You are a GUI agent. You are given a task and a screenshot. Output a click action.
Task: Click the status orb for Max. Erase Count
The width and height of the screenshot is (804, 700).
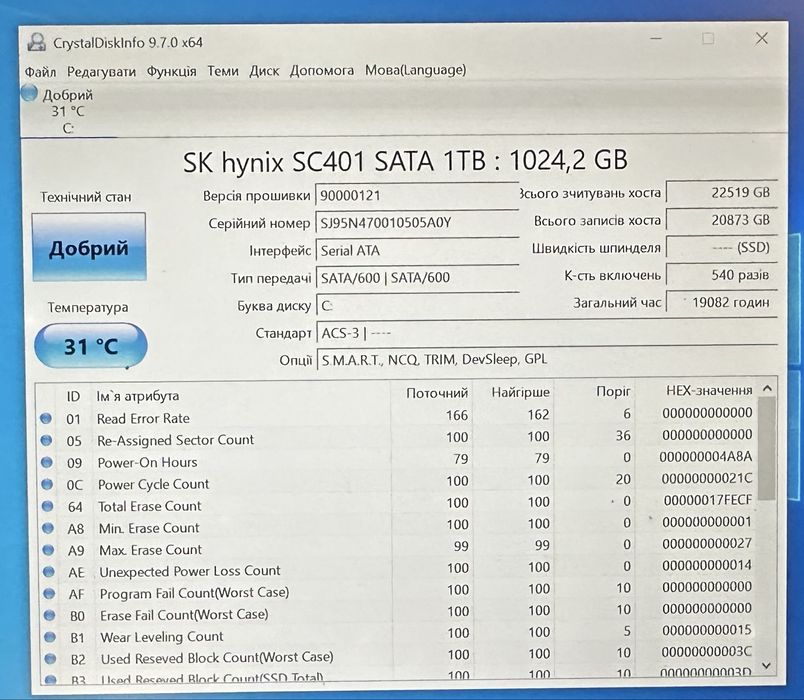48,550
